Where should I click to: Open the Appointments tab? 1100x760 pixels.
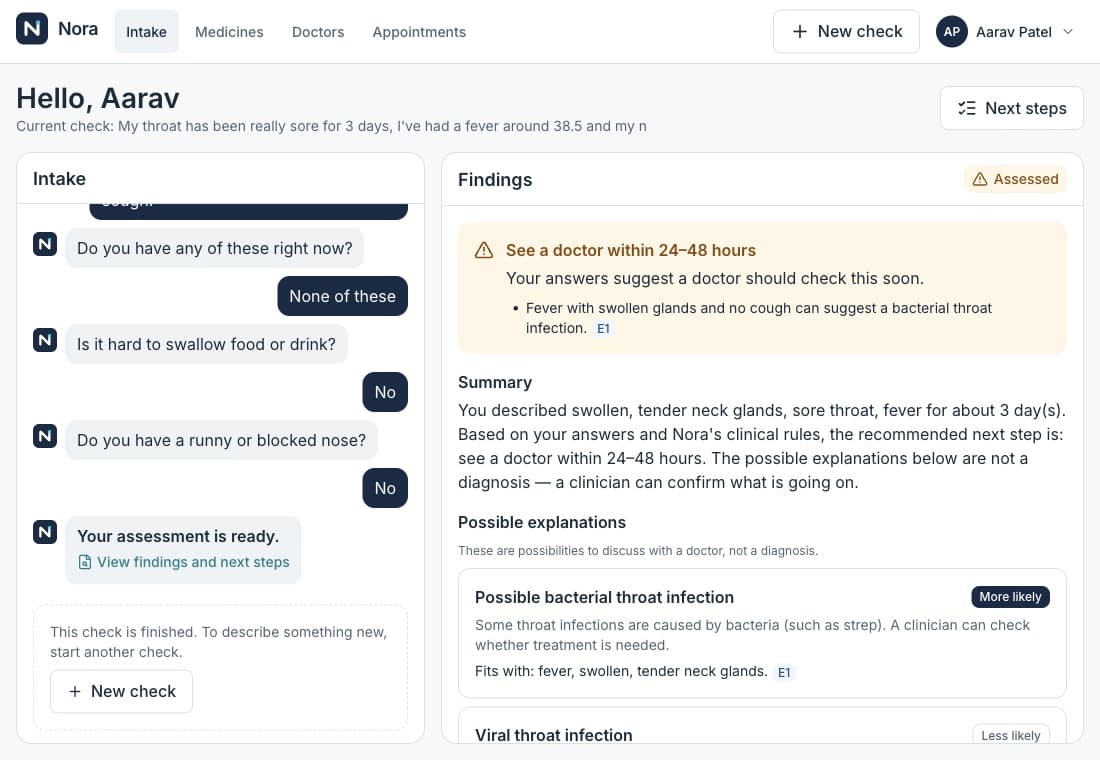click(x=419, y=32)
